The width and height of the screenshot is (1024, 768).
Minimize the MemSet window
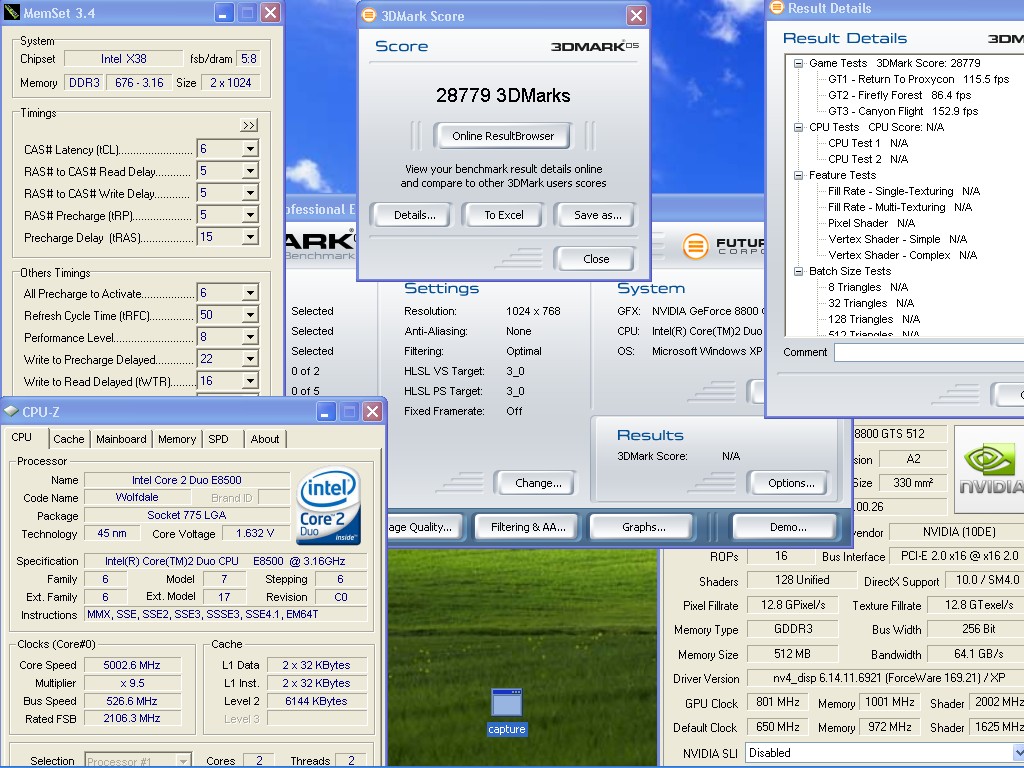click(223, 12)
